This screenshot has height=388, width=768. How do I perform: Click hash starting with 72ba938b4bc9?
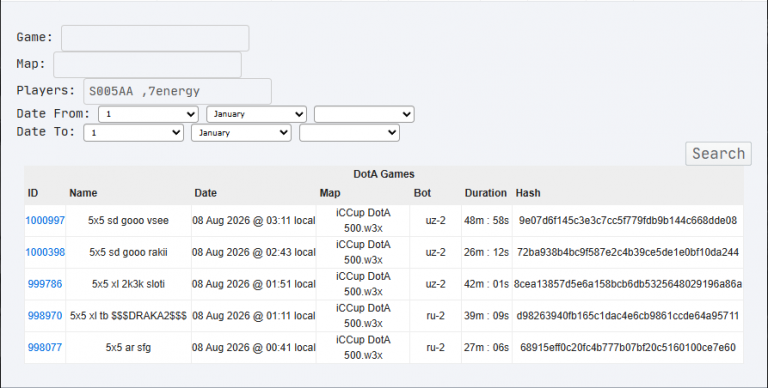coord(628,252)
